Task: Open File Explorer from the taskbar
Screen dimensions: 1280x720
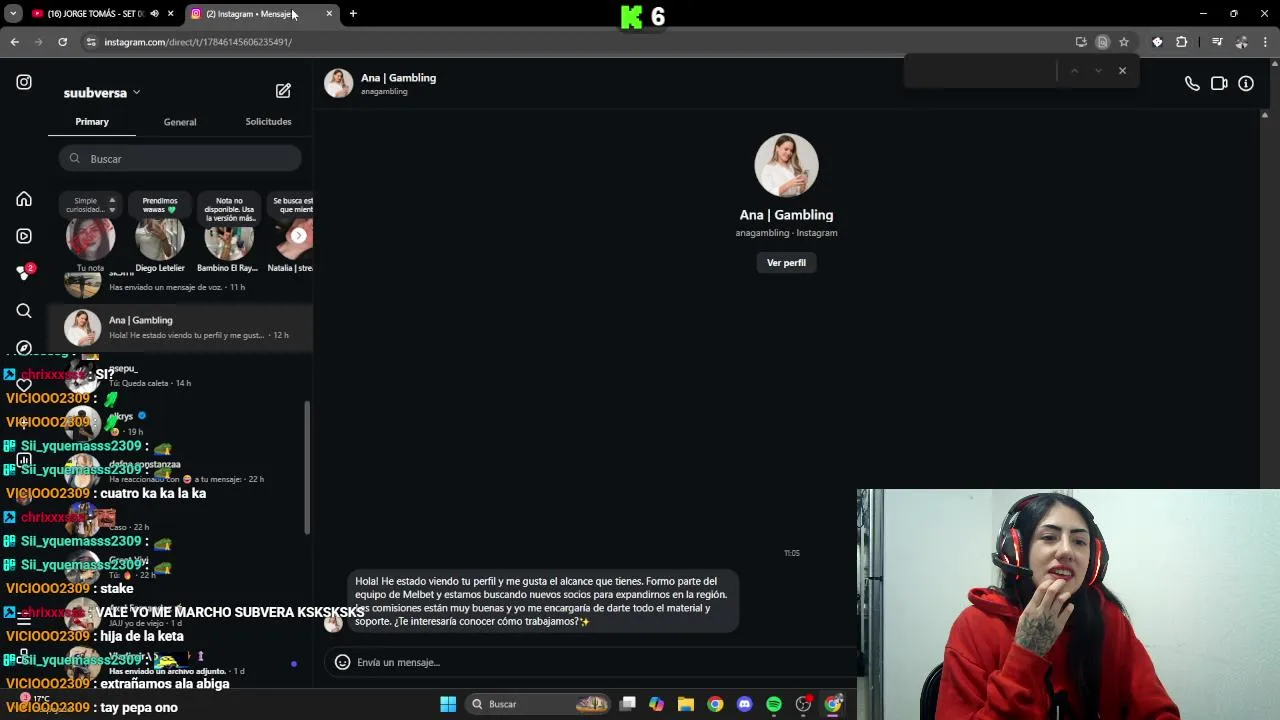Action: tap(686, 704)
